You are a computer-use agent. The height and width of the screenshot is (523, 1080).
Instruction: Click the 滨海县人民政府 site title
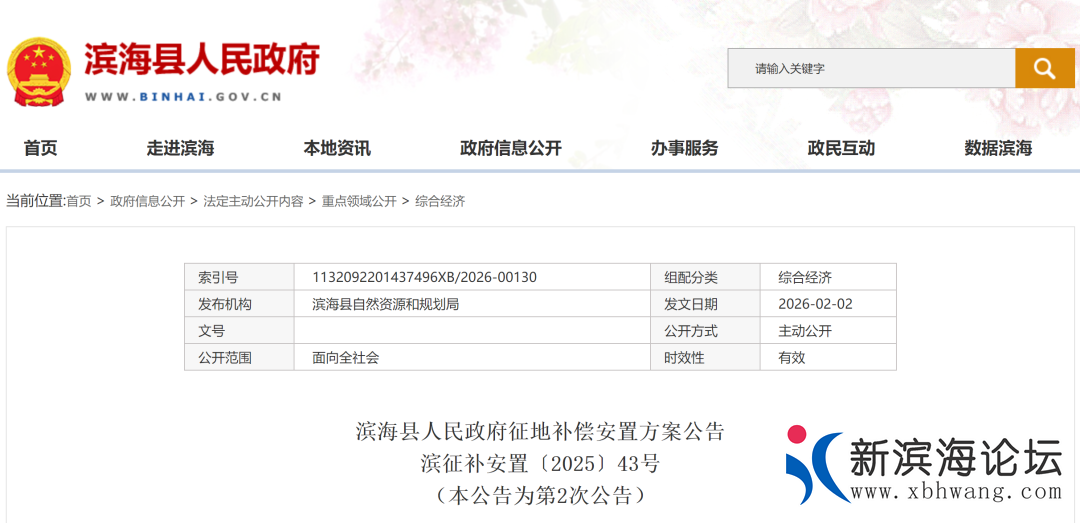[201, 60]
